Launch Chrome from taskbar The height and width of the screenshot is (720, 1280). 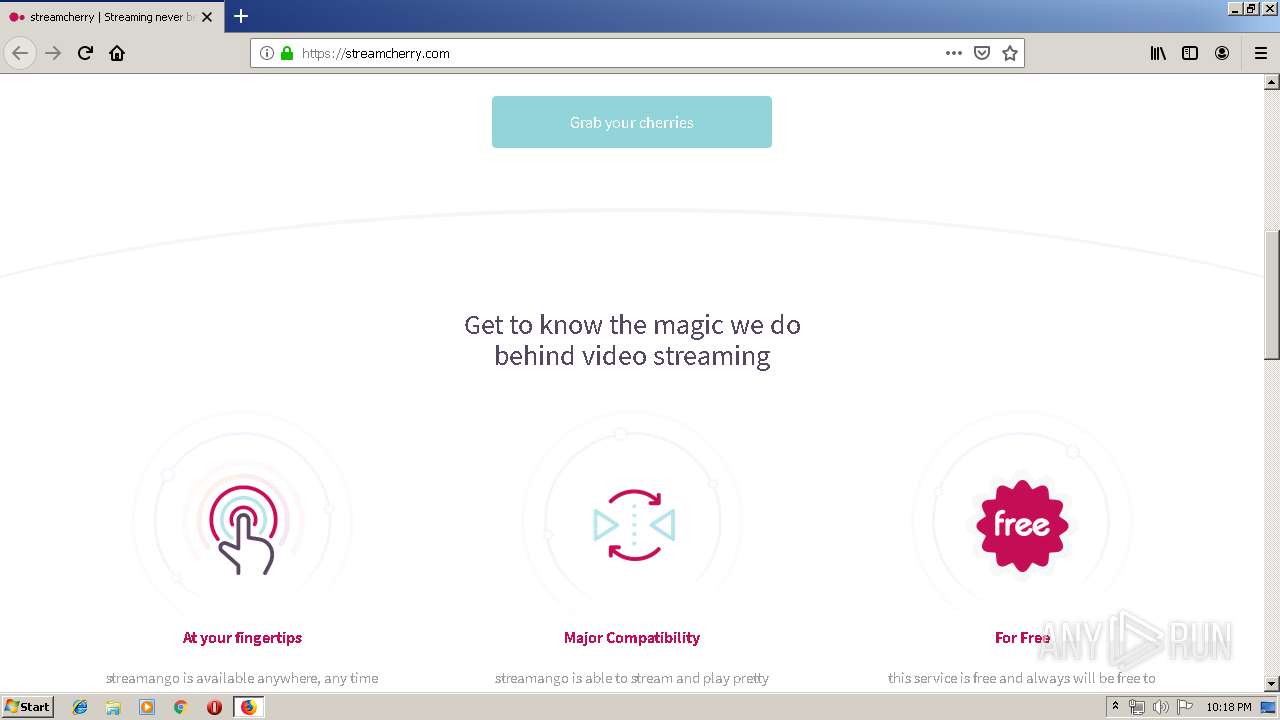181,707
